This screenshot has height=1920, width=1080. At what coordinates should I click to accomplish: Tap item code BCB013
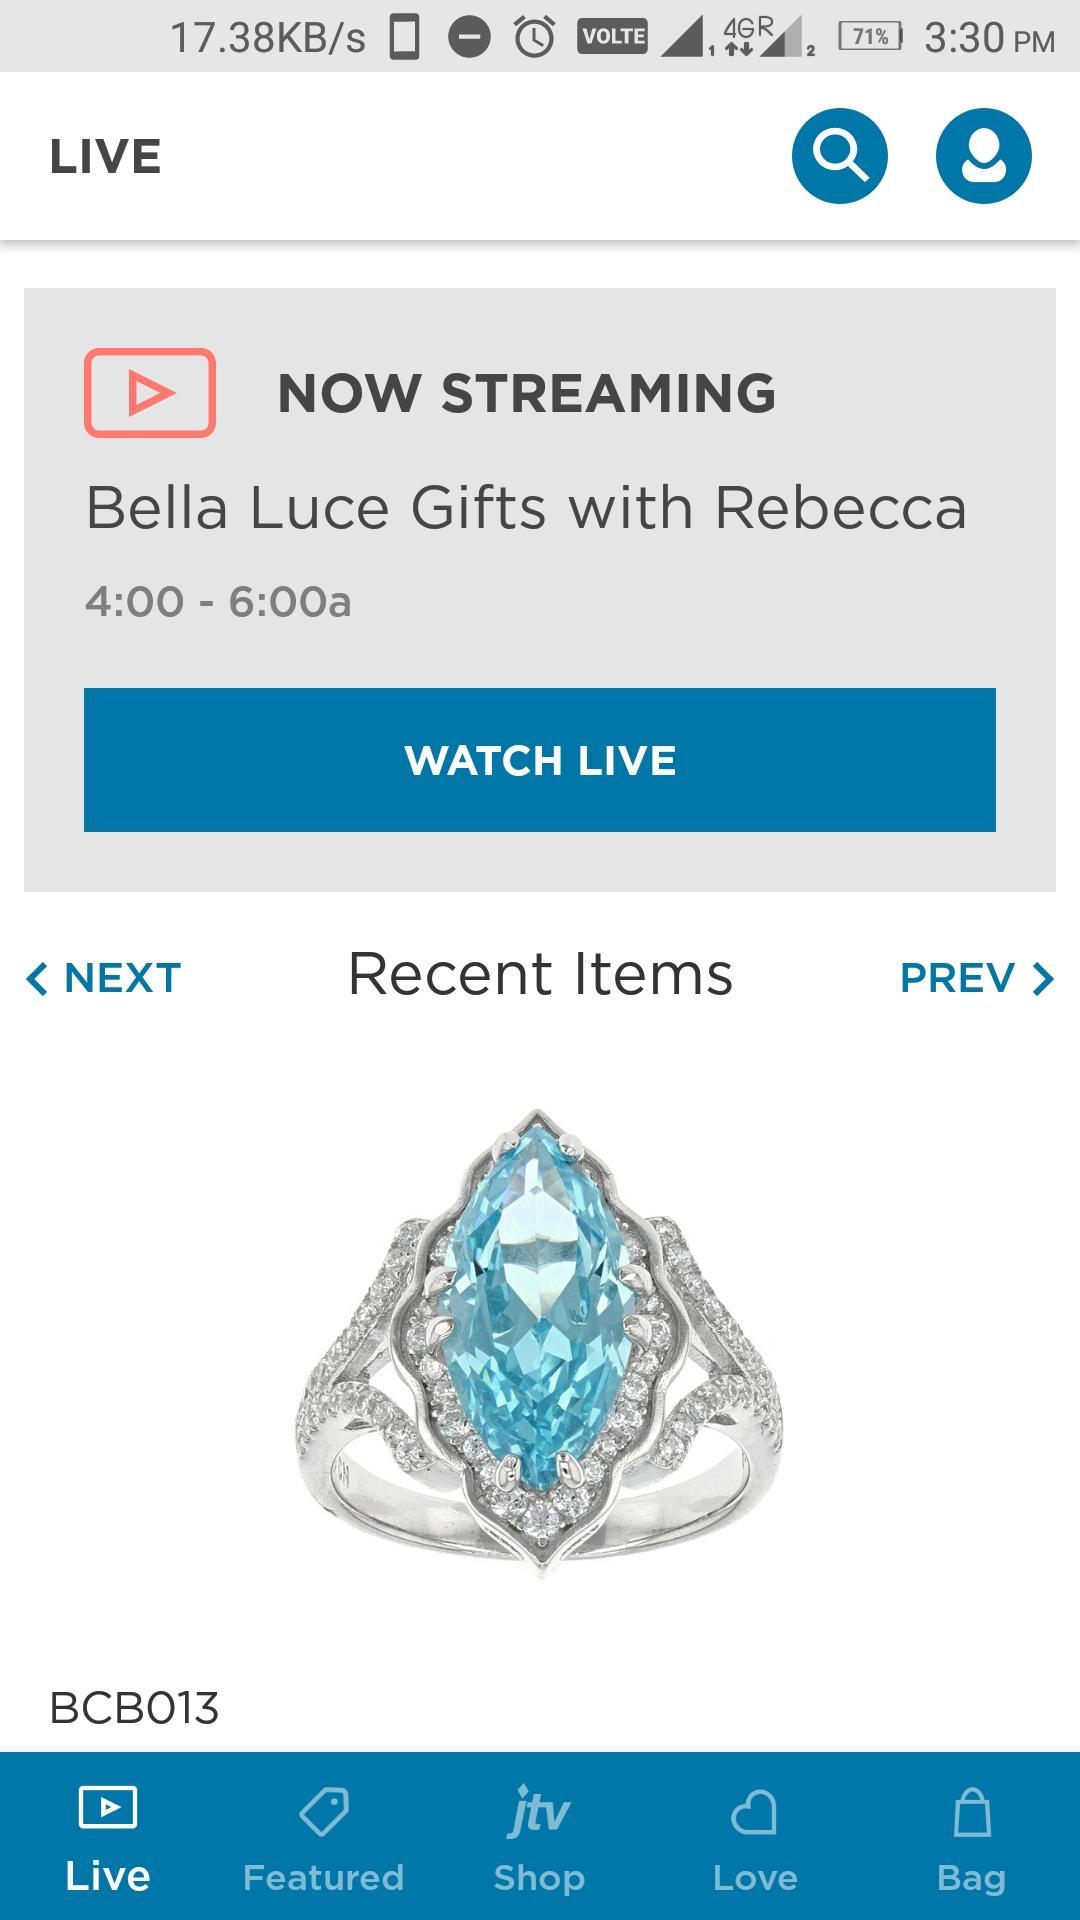tap(134, 1708)
